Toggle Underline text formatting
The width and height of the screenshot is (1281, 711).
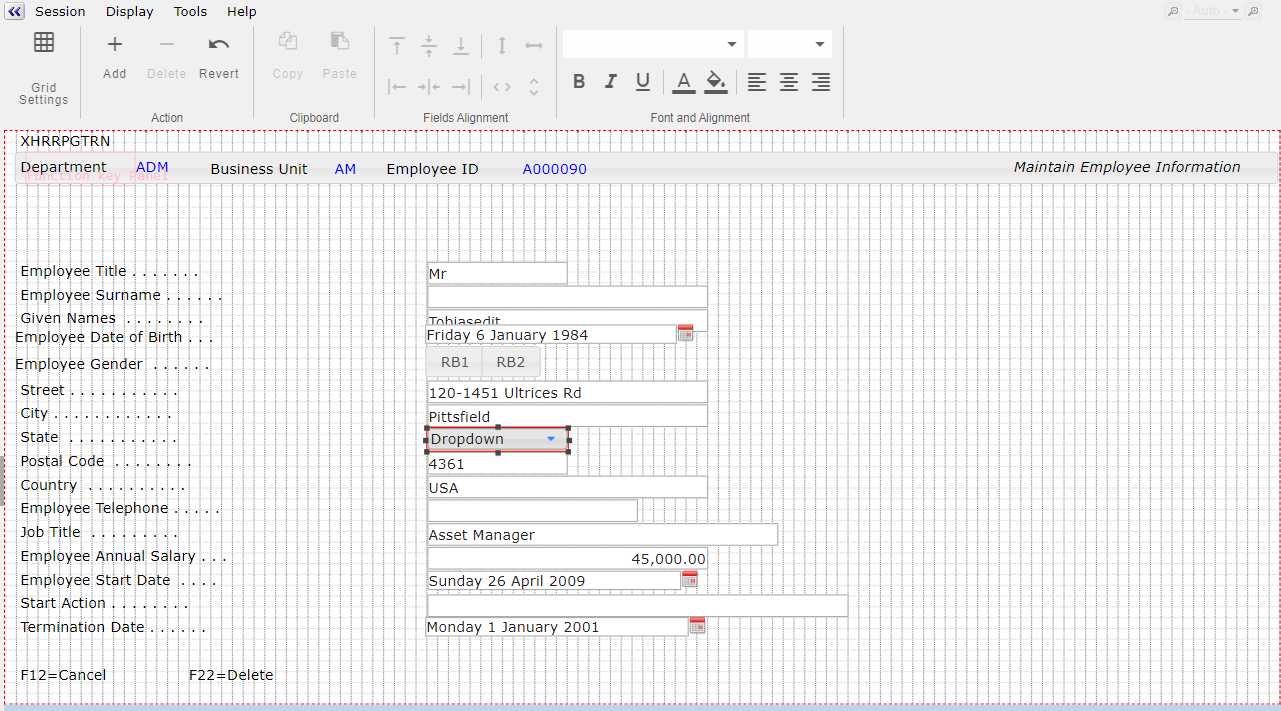click(x=643, y=82)
